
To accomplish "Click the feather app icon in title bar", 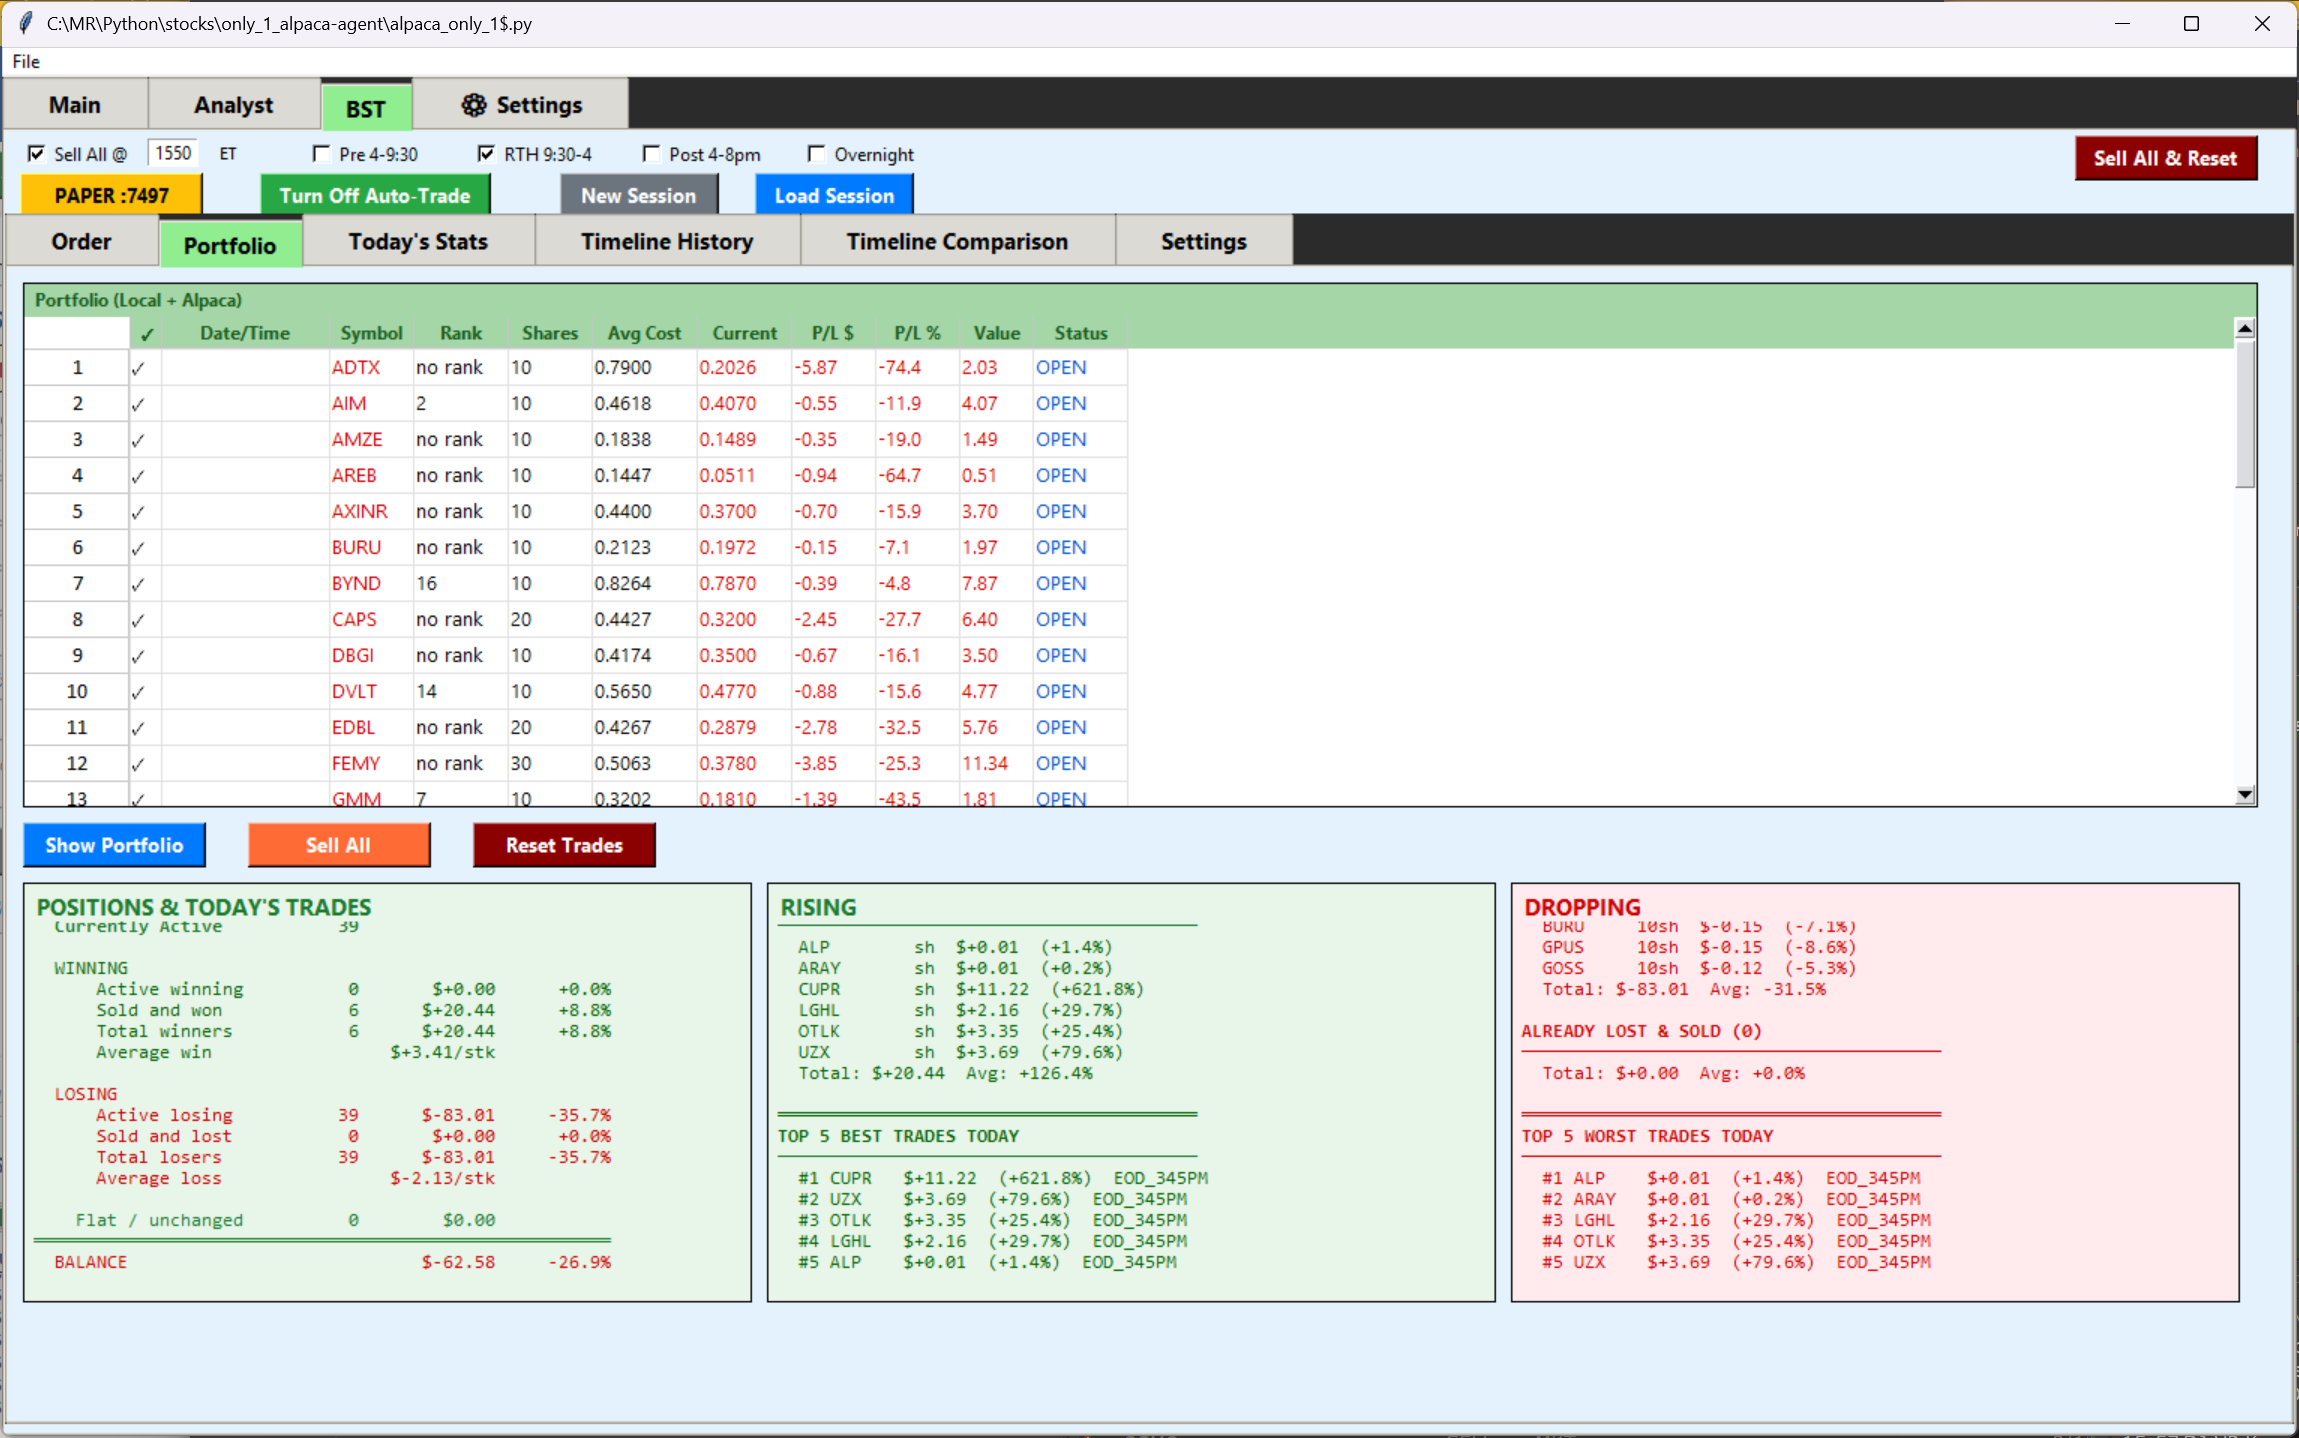I will click(26, 23).
